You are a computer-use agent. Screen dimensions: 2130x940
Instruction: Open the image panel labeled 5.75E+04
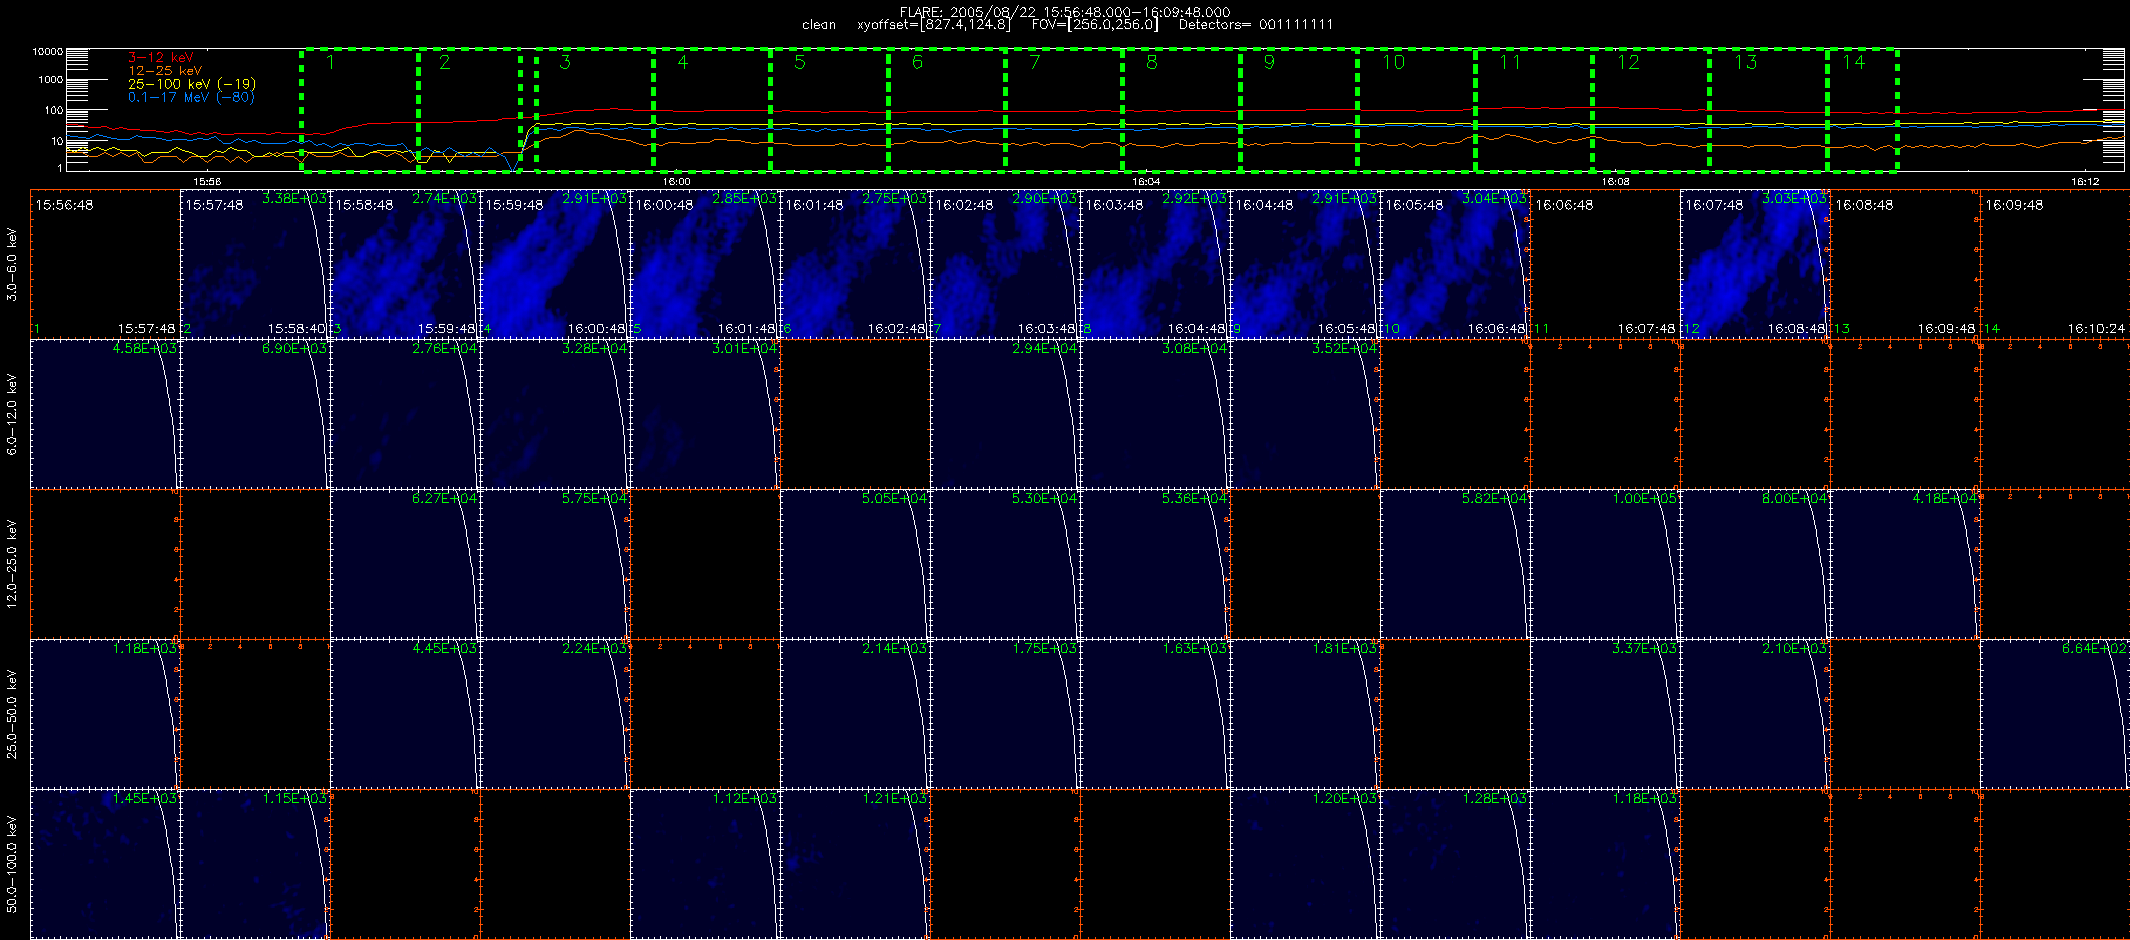[555, 564]
